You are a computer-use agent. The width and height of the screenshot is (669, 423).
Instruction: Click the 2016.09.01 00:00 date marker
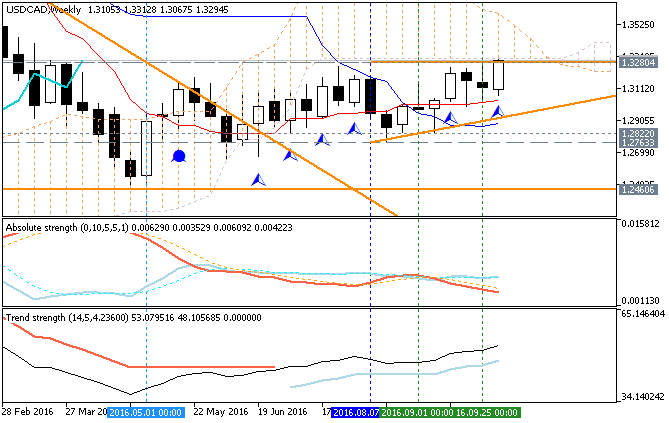click(x=417, y=412)
